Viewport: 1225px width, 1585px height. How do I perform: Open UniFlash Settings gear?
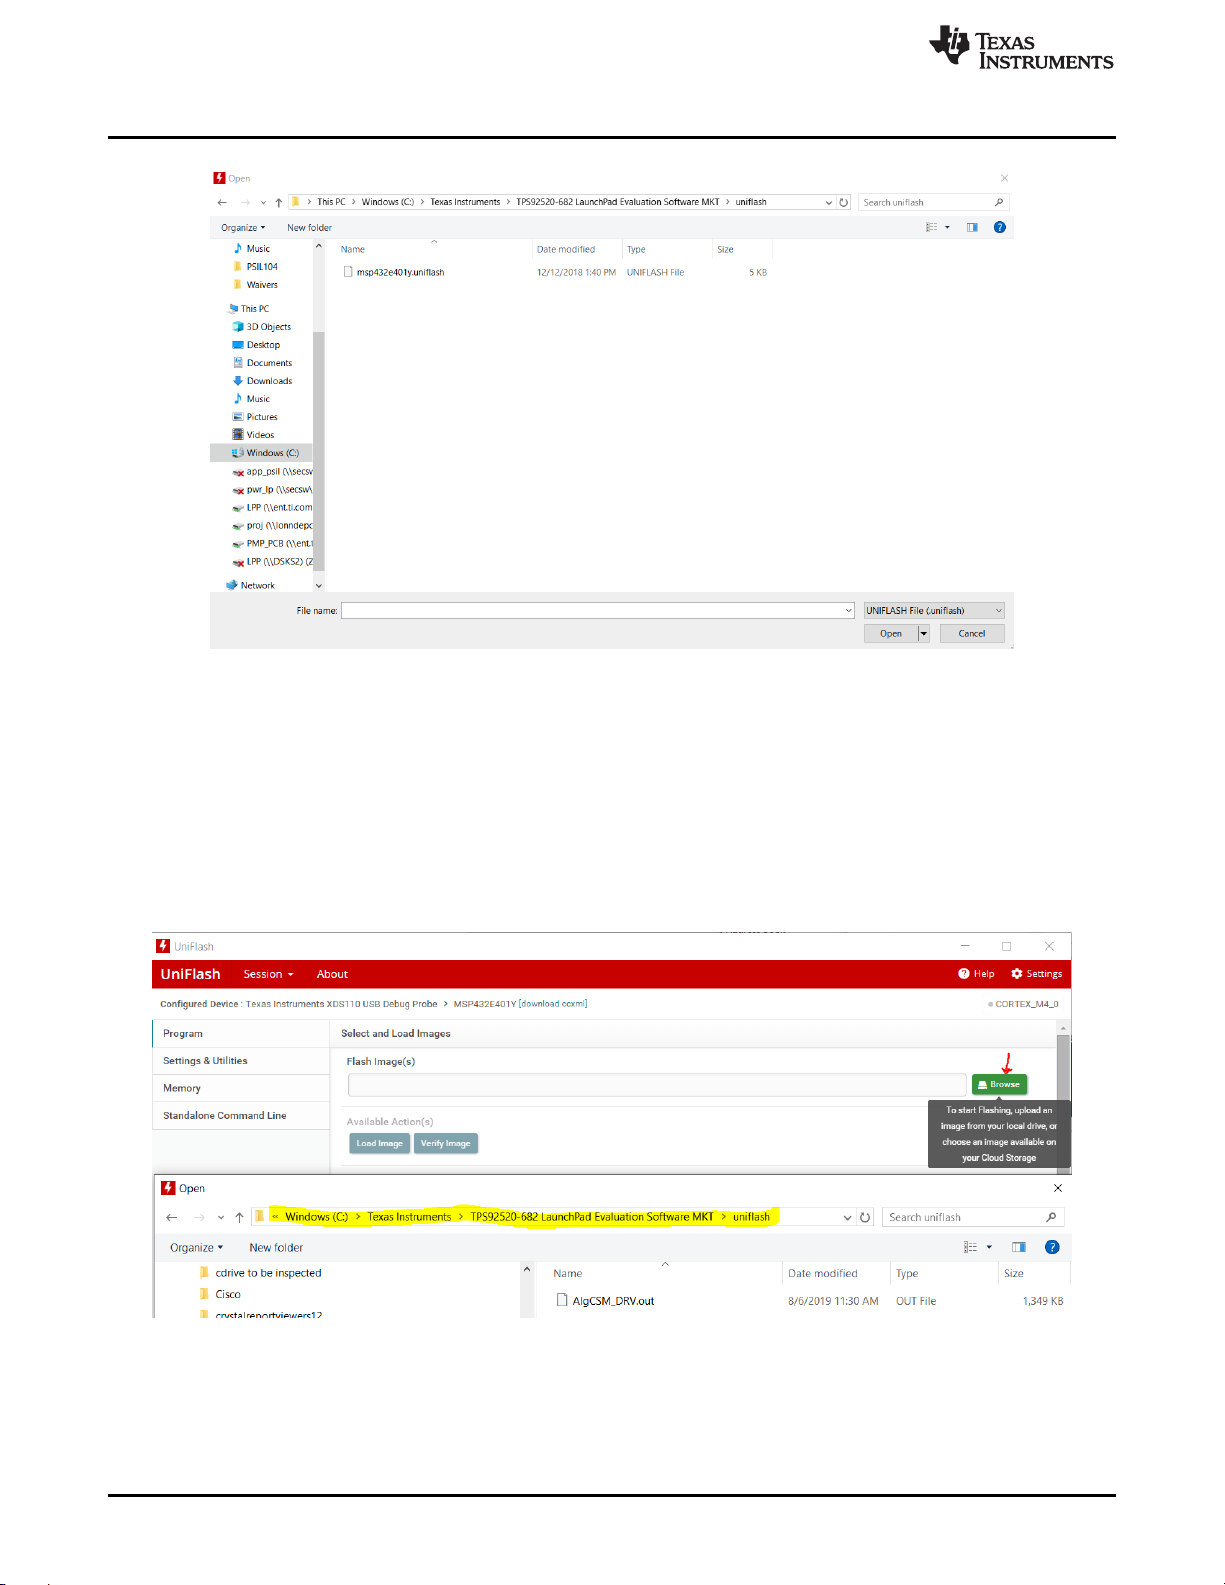click(1017, 973)
